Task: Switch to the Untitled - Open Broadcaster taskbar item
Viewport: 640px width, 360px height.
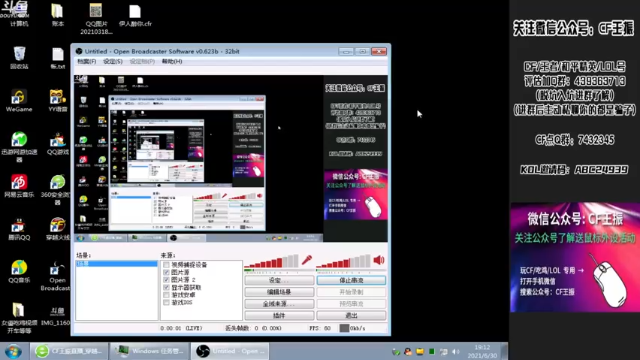Action: coord(230,351)
